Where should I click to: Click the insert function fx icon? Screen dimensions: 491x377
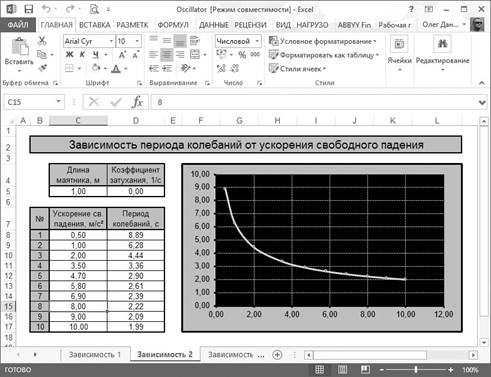pos(137,102)
